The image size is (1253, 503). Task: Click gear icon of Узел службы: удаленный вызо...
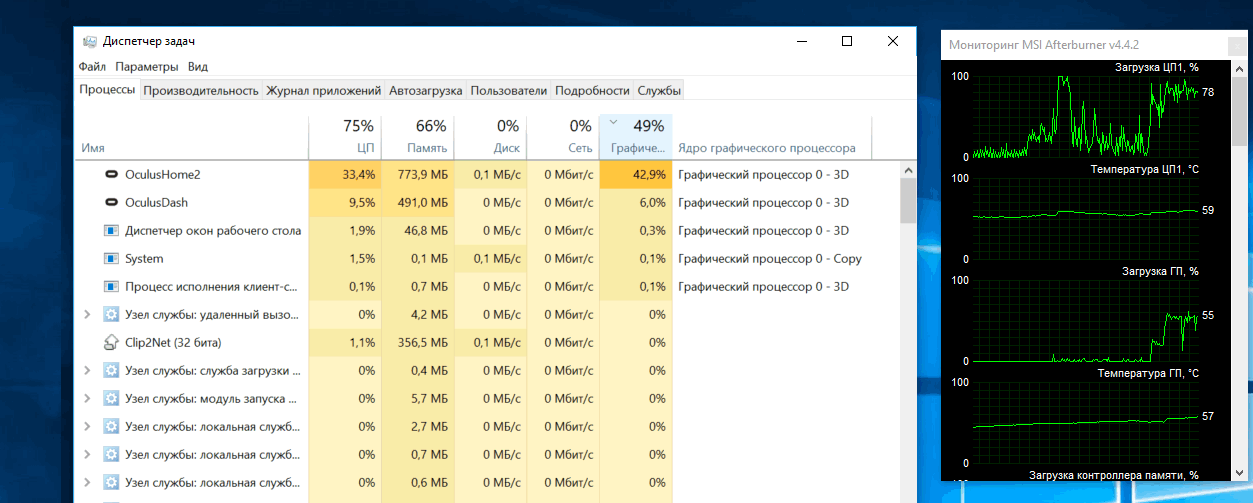pos(112,314)
